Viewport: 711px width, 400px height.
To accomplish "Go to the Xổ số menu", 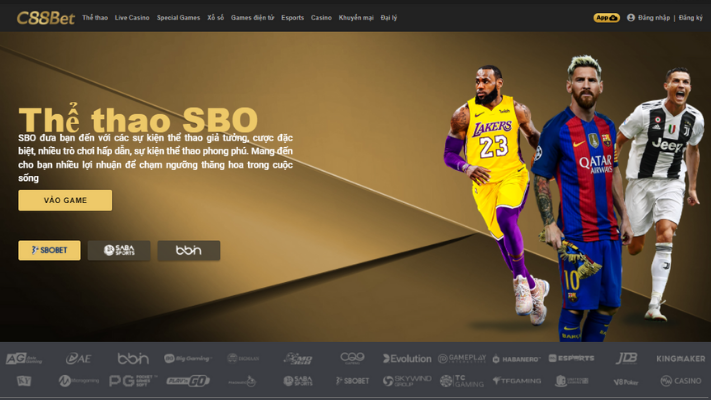I will click(215, 18).
